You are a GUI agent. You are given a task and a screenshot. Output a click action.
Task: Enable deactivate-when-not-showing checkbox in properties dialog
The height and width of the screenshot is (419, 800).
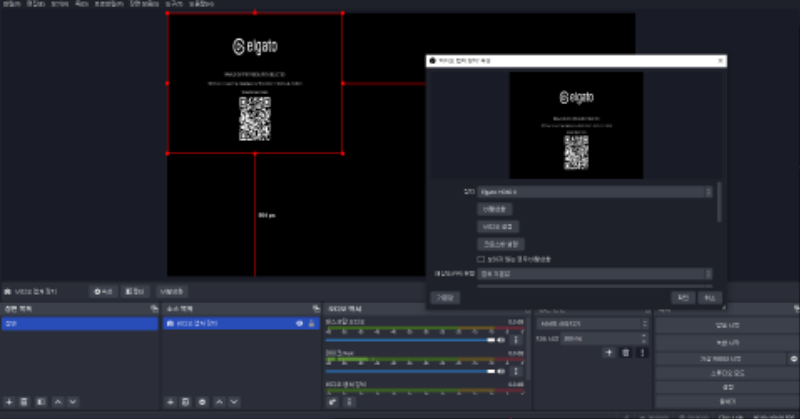[481, 259]
